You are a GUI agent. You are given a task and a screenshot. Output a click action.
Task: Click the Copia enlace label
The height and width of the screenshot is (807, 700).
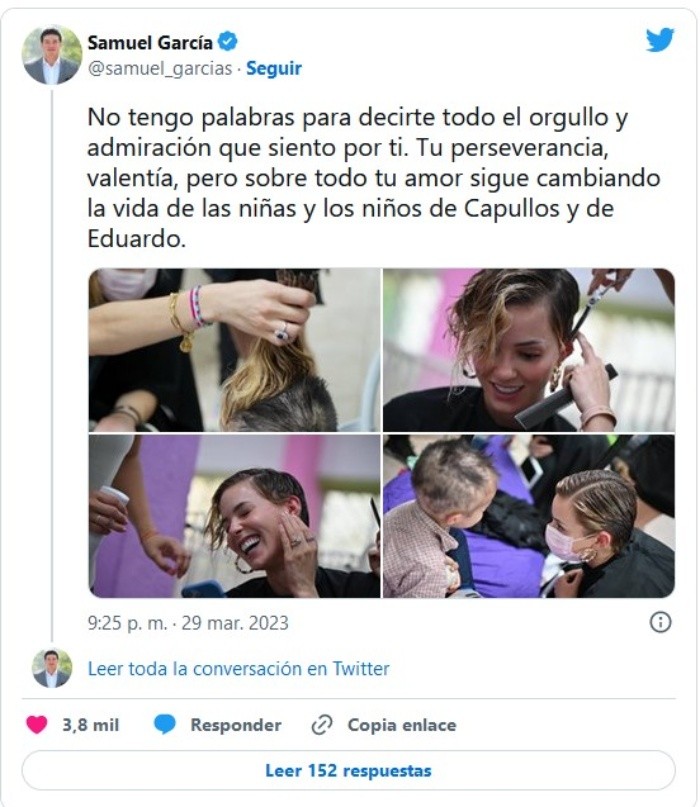[x=402, y=725]
